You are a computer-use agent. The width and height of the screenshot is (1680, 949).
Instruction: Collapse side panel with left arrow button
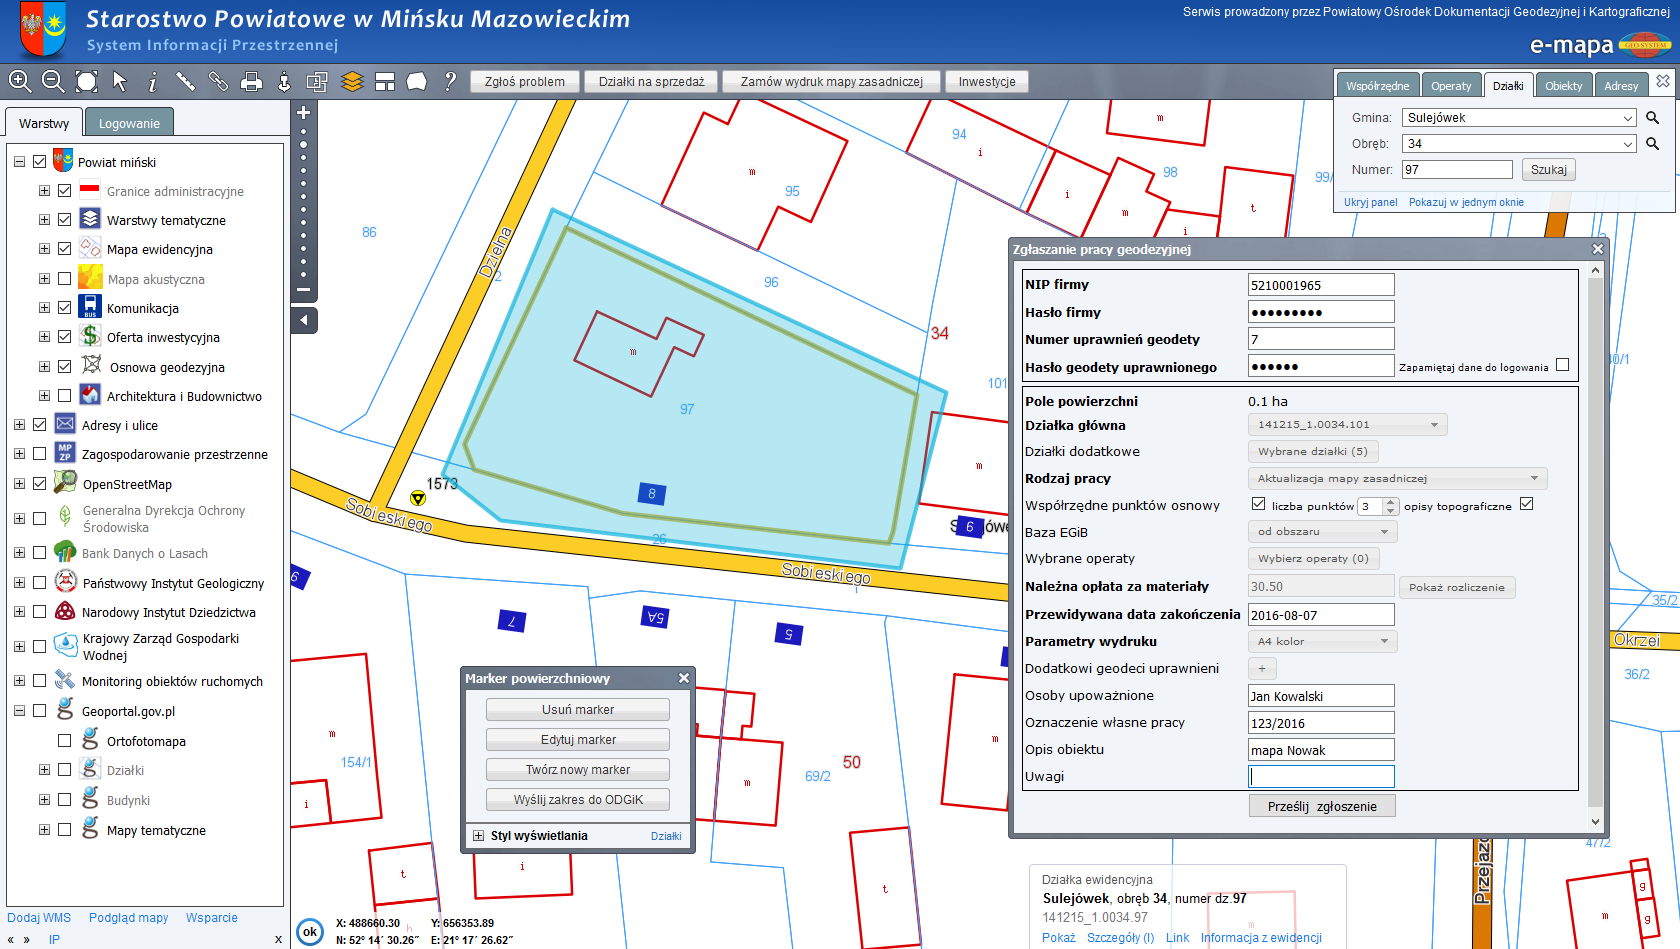[x=304, y=320]
